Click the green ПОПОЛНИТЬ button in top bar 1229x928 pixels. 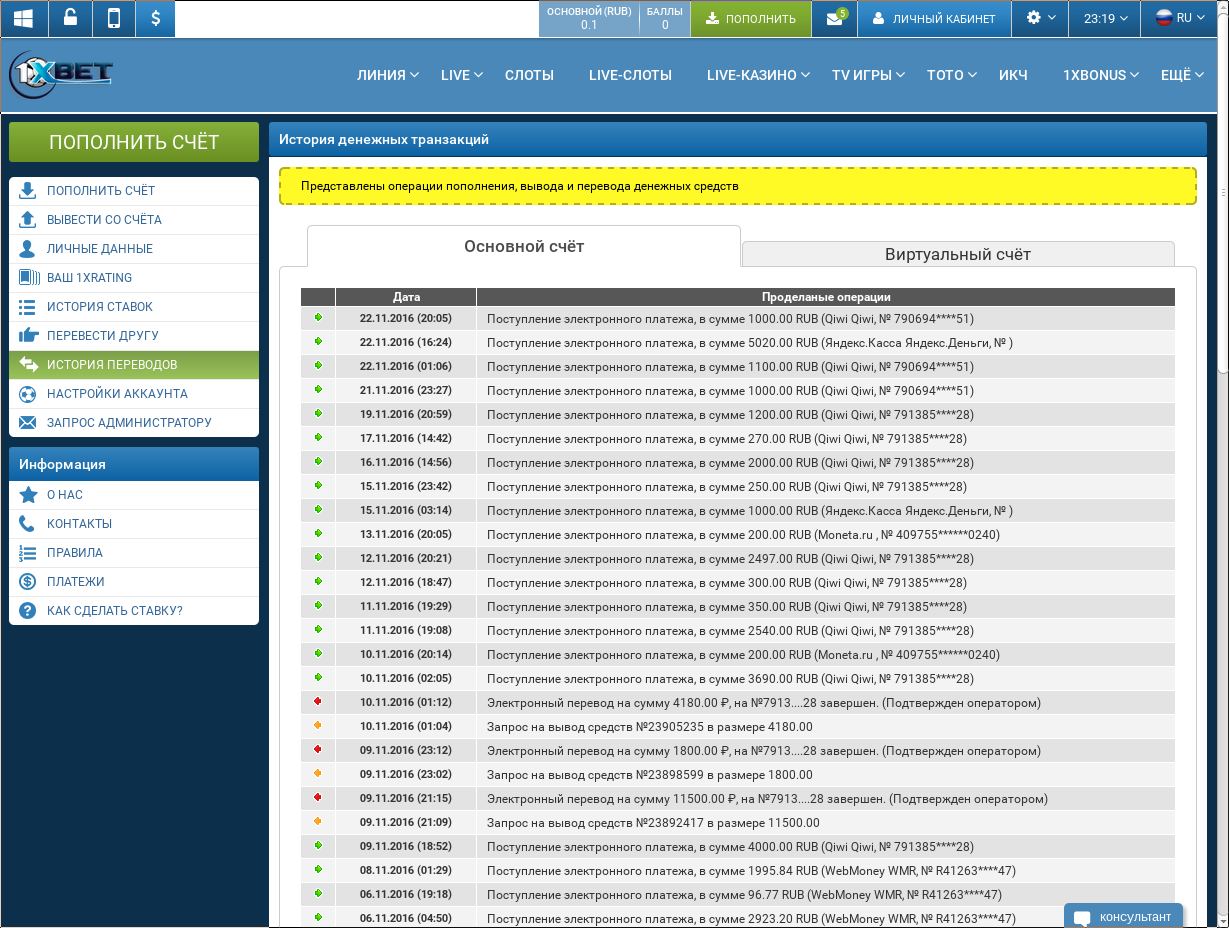[751, 18]
